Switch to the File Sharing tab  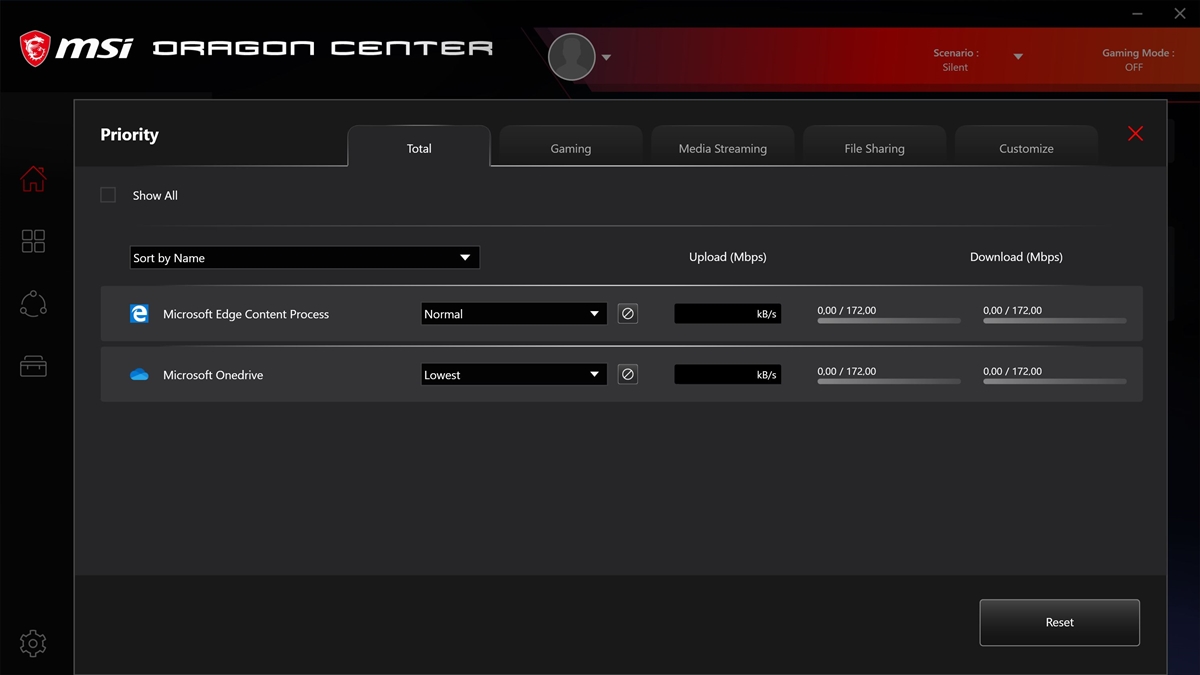[875, 148]
